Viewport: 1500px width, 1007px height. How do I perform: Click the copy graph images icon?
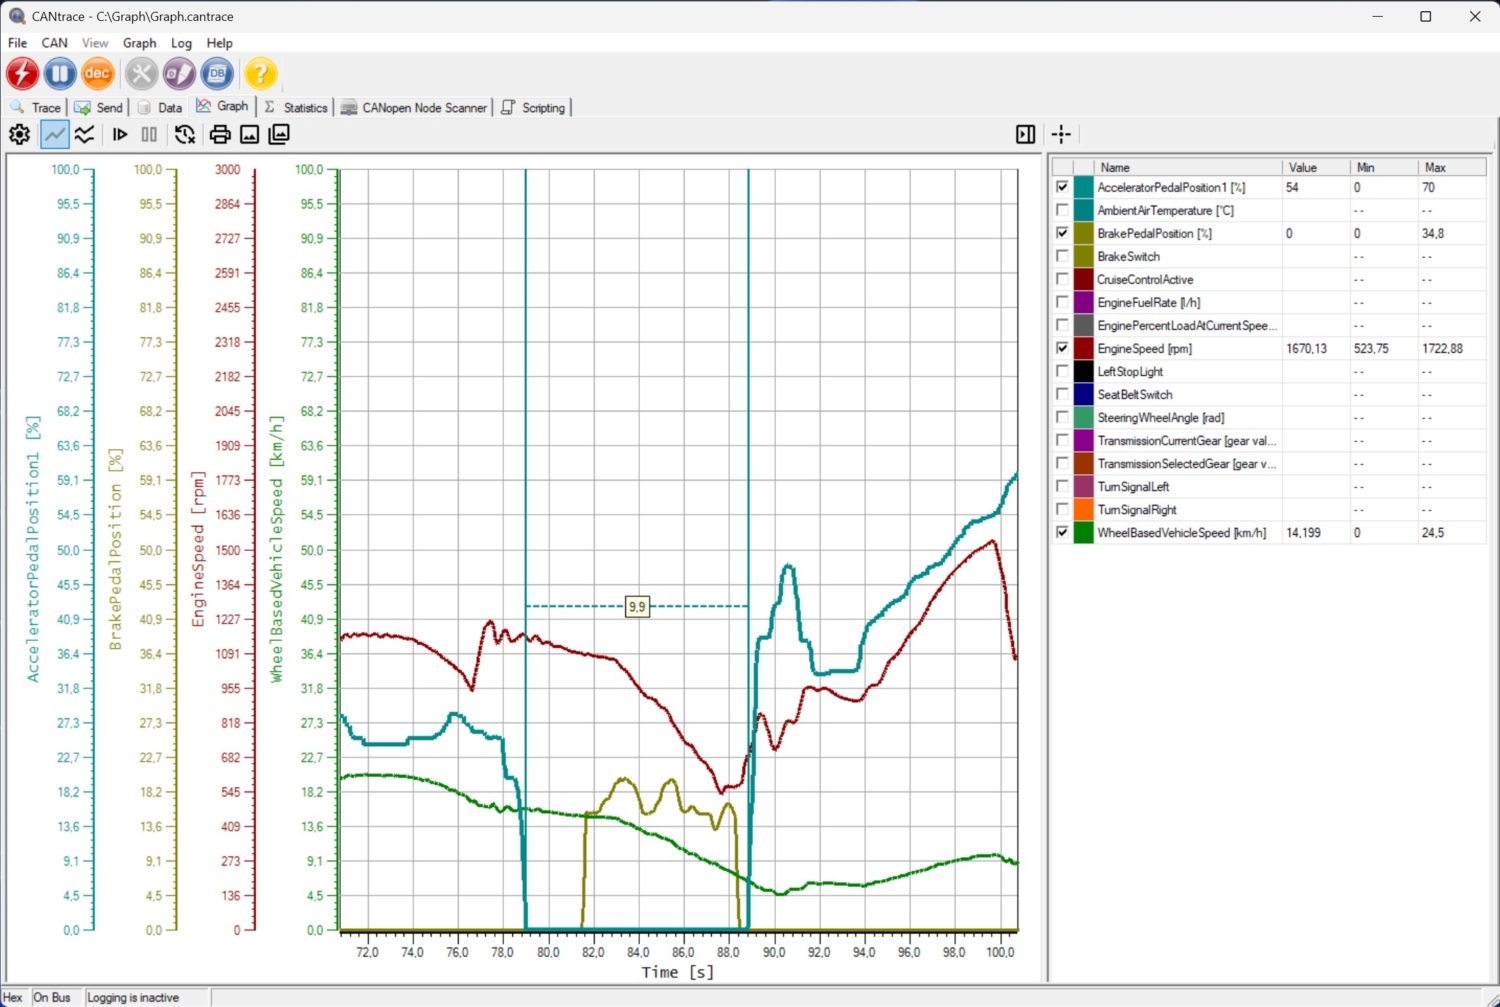pos(279,134)
